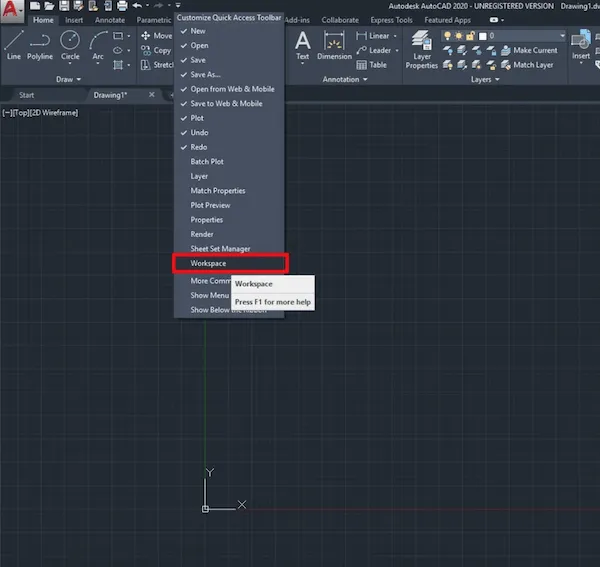
Task: Click the Match Layer button
Action: tap(533, 65)
